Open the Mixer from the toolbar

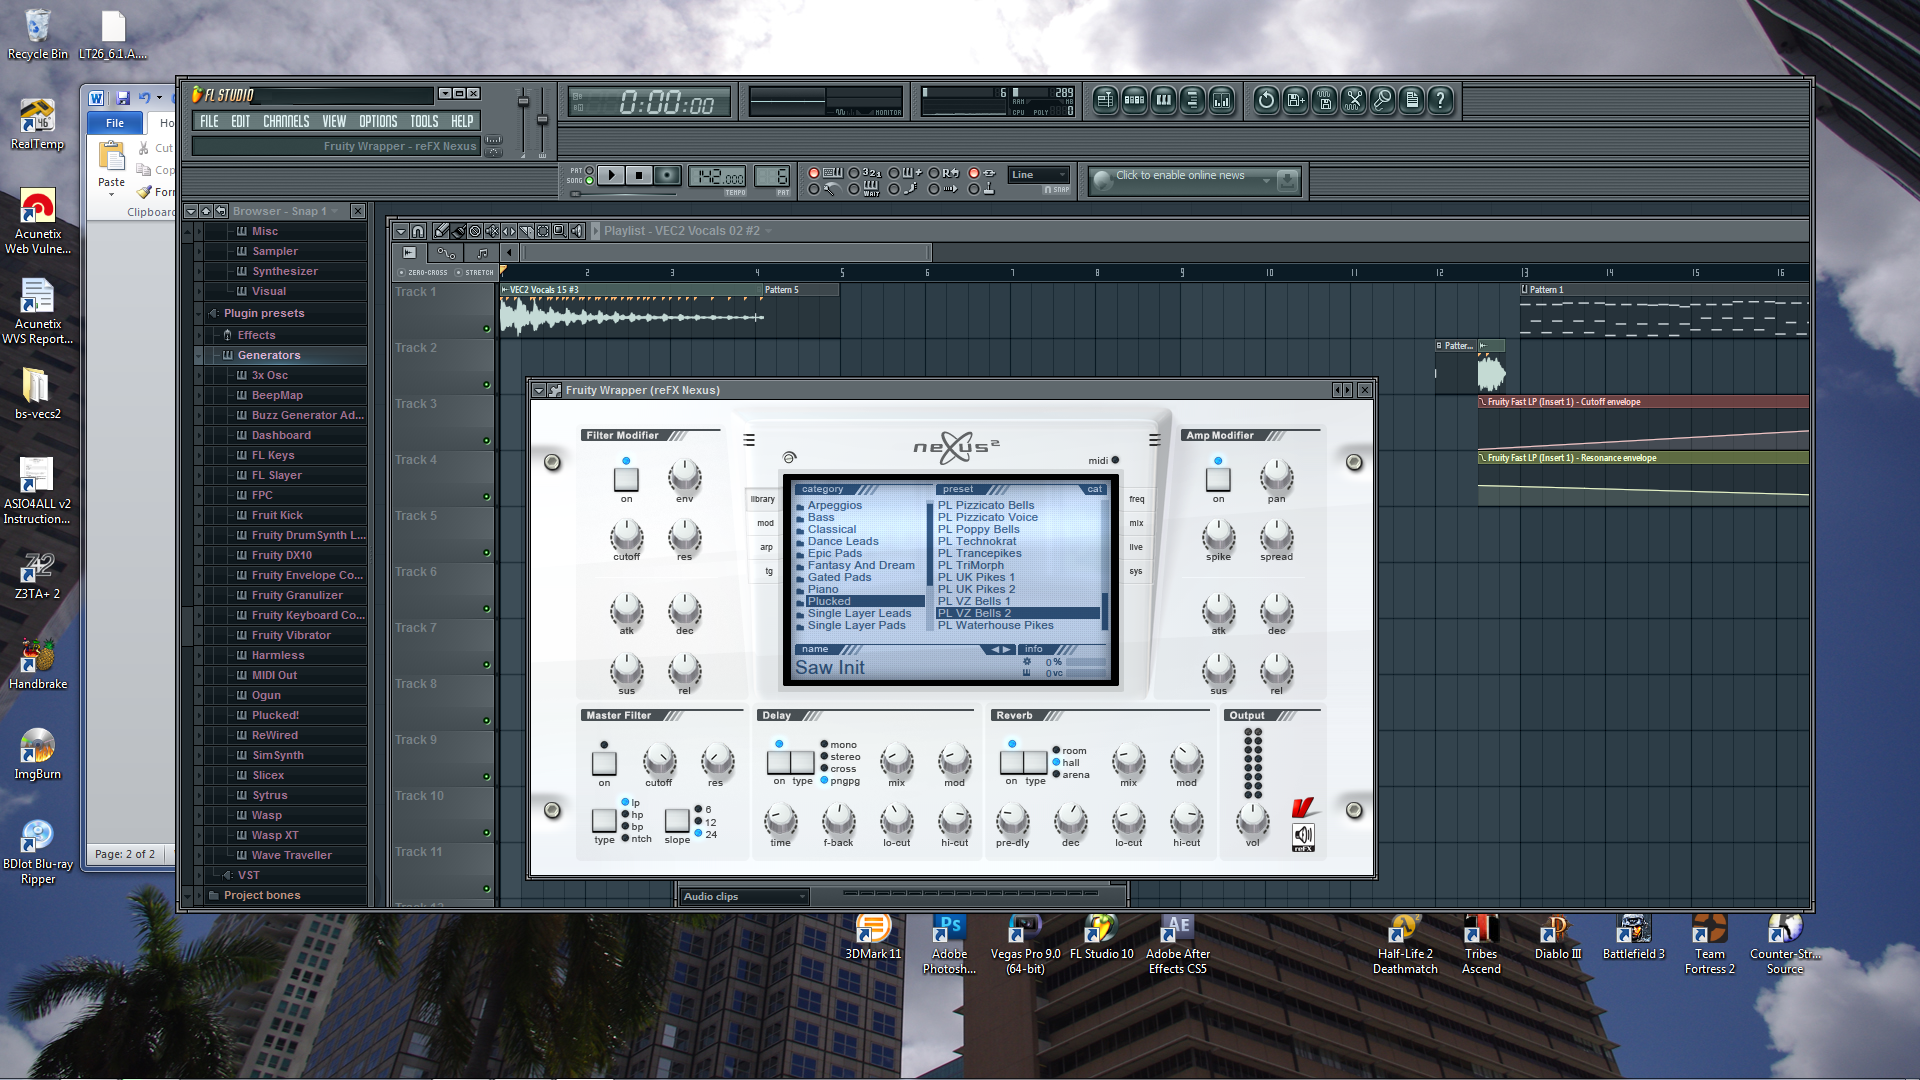[x=1221, y=100]
